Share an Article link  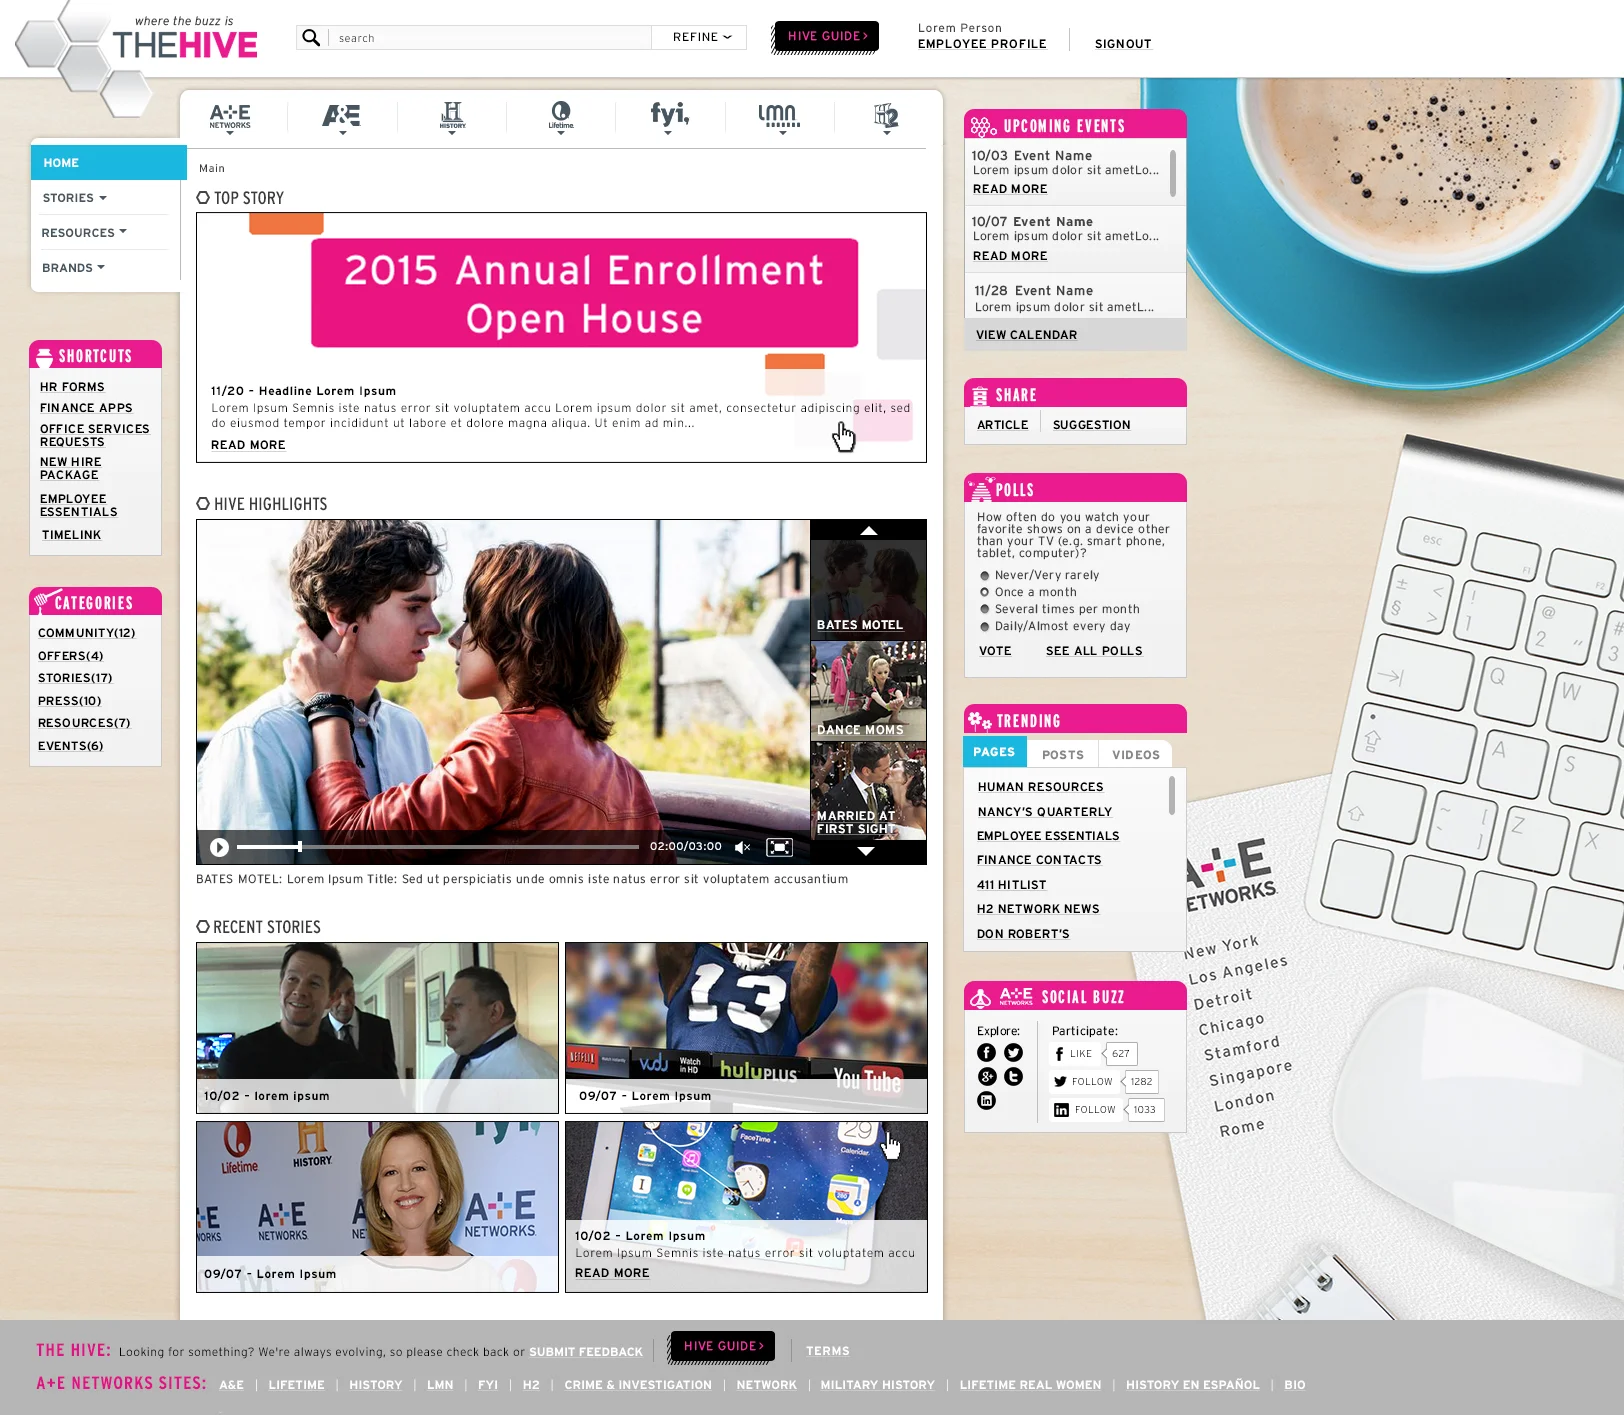pos(1002,425)
